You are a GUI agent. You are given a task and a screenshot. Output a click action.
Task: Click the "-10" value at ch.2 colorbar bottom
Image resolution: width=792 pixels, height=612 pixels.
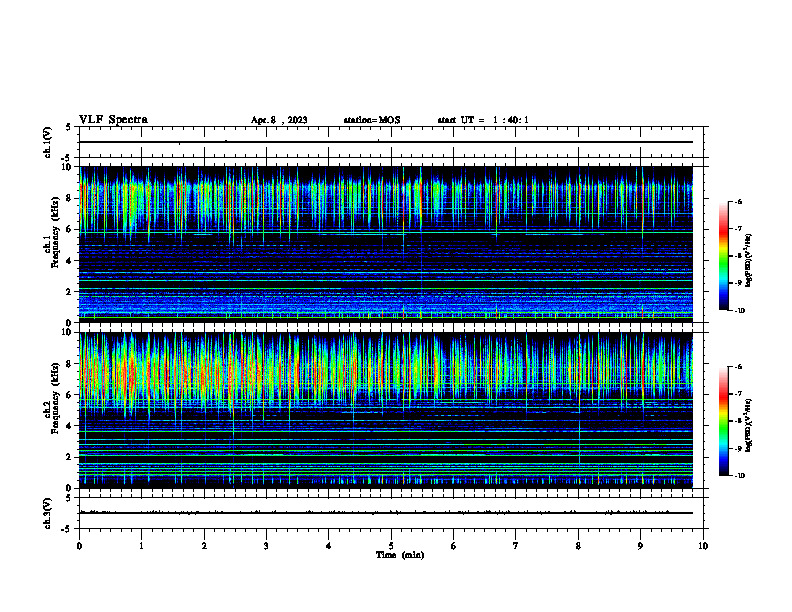(x=739, y=476)
